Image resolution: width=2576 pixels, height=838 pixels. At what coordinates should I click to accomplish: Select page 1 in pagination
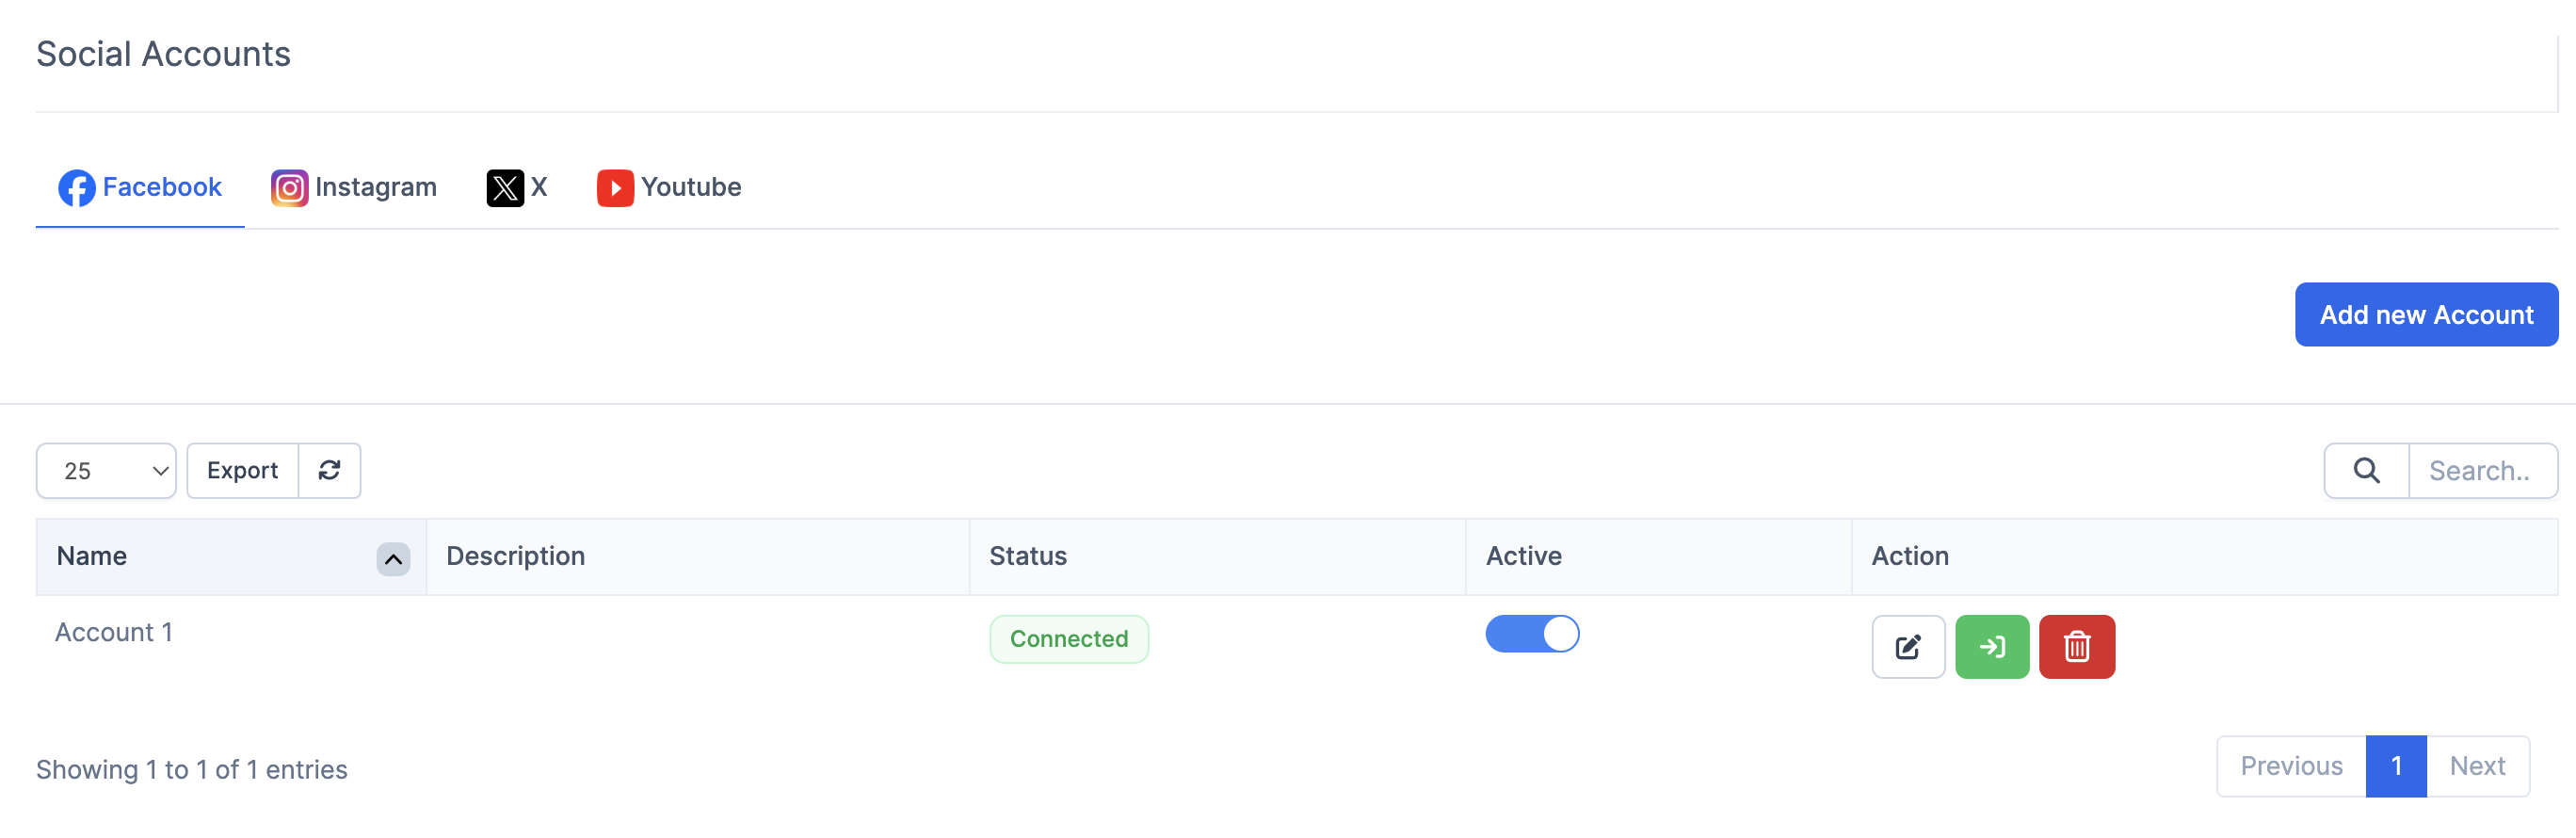pos(2395,766)
